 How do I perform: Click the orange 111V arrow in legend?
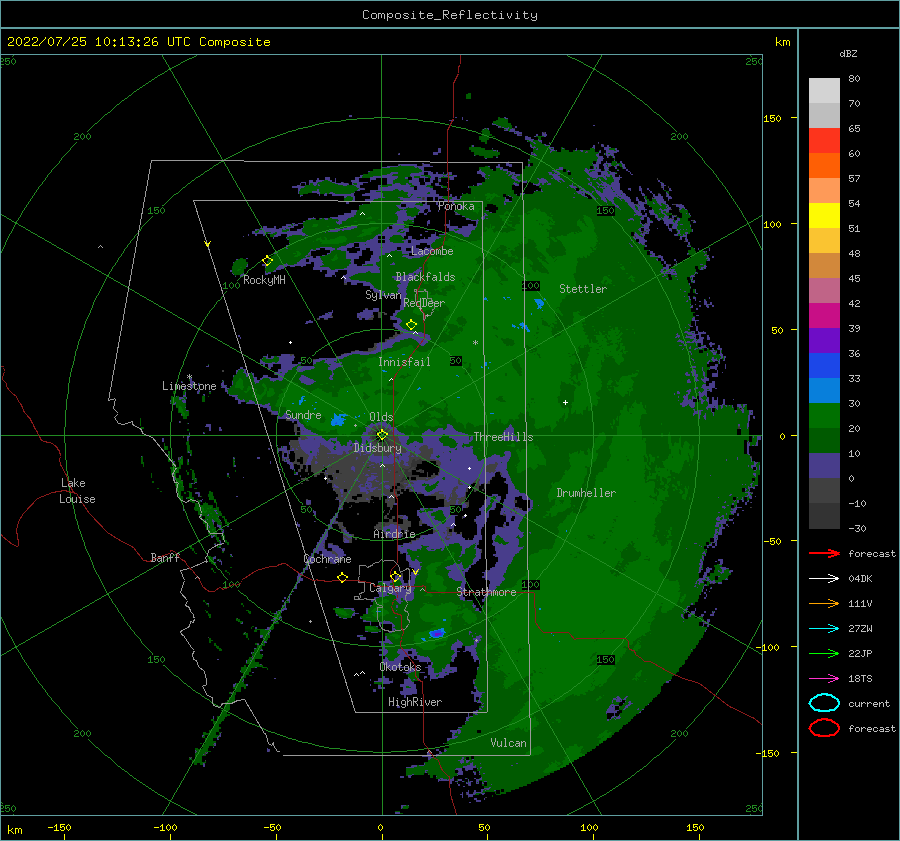[824, 603]
